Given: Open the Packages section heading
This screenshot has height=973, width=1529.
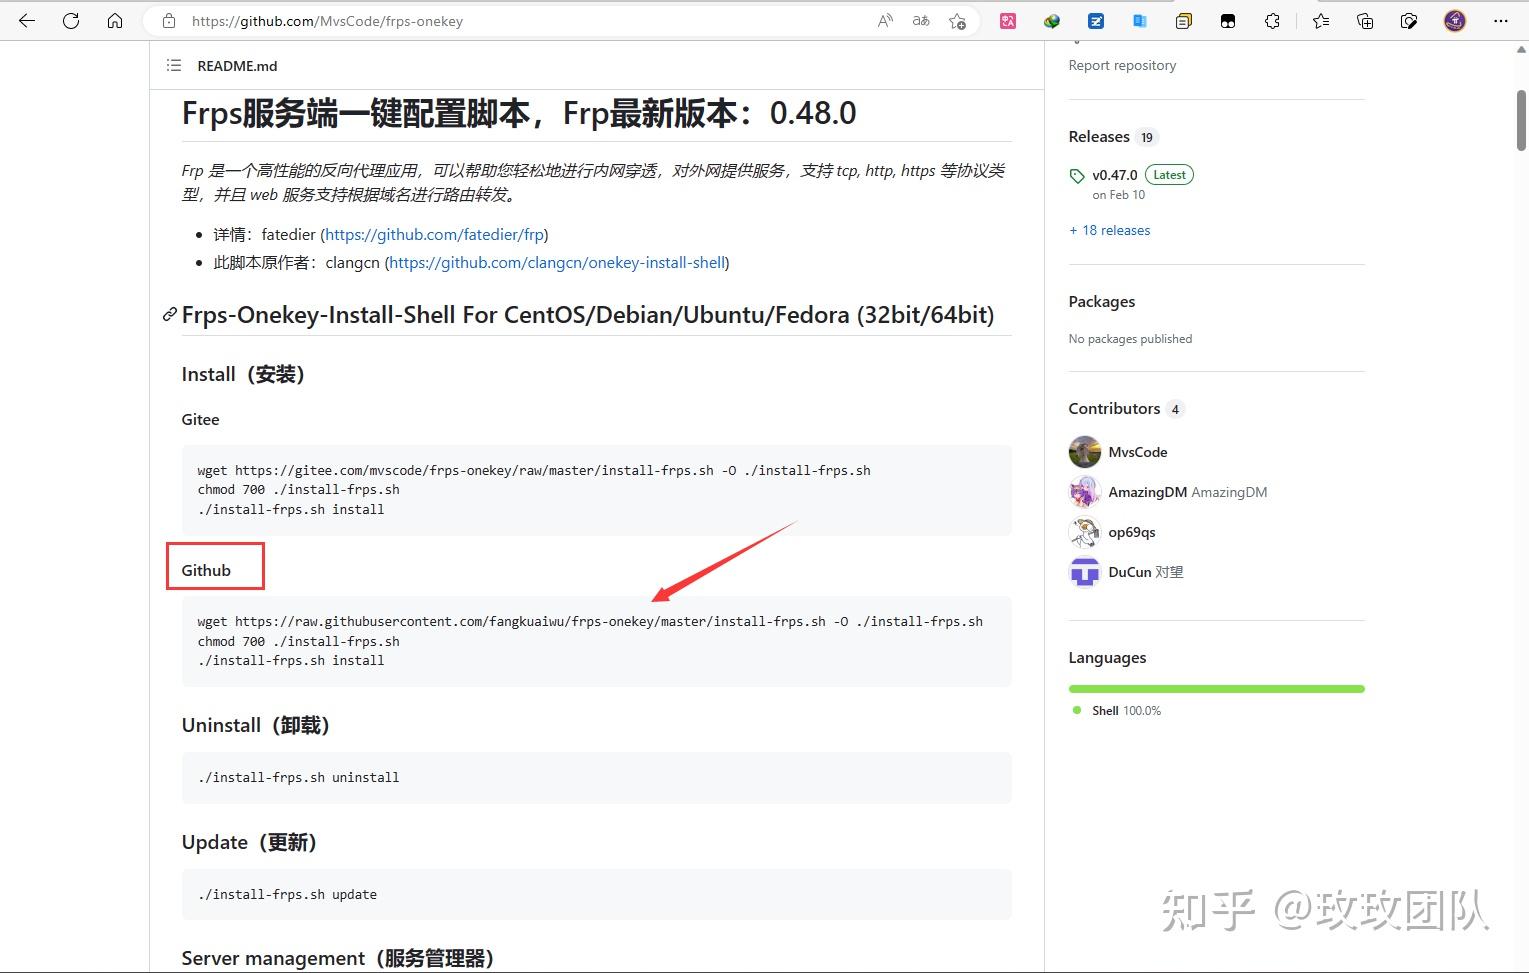Looking at the screenshot, I should pos(1101,302).
